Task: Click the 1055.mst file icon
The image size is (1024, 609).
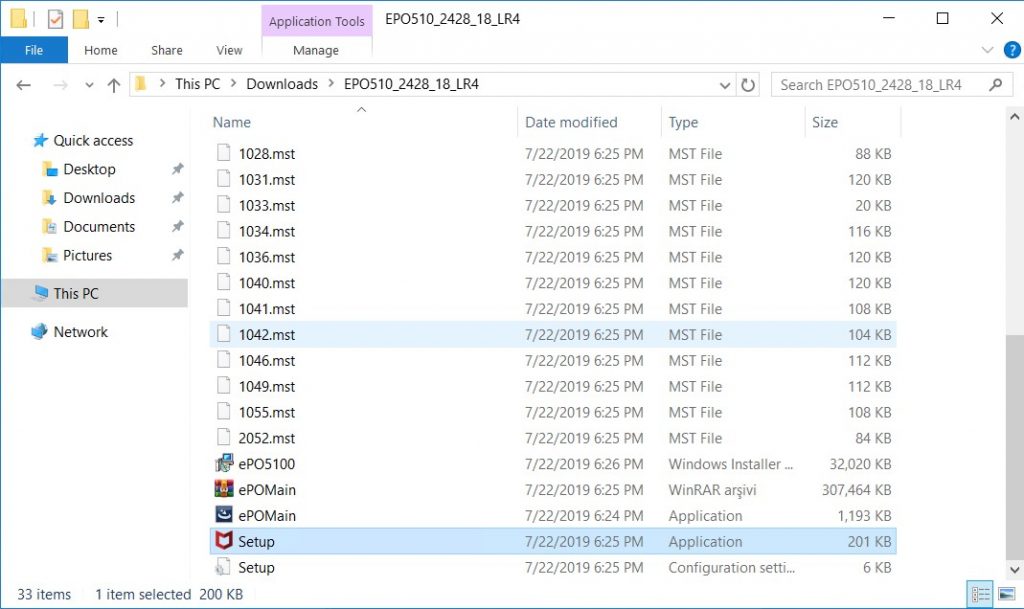Action: tap(223, 412)
